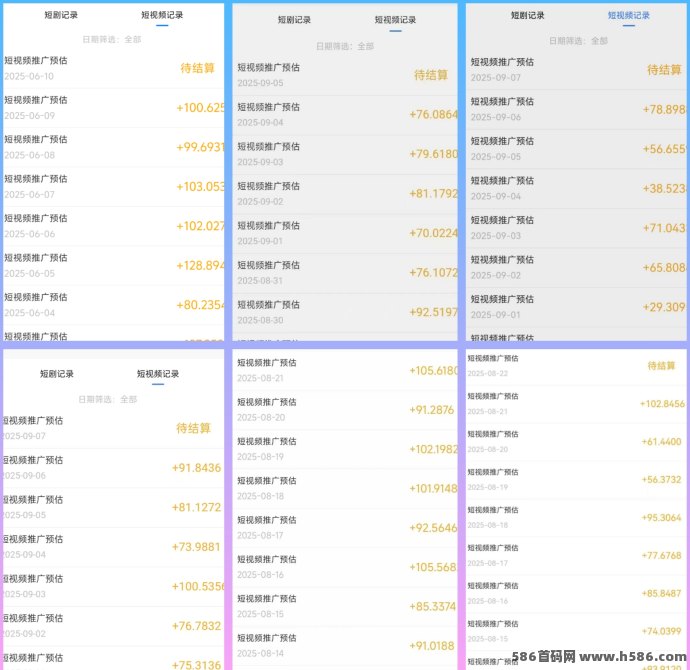Open 短剧记录 tab in panel showing +76.0864
Image resolution: width=690 pixels, height=670 pixels.
(x=294, y=20)
